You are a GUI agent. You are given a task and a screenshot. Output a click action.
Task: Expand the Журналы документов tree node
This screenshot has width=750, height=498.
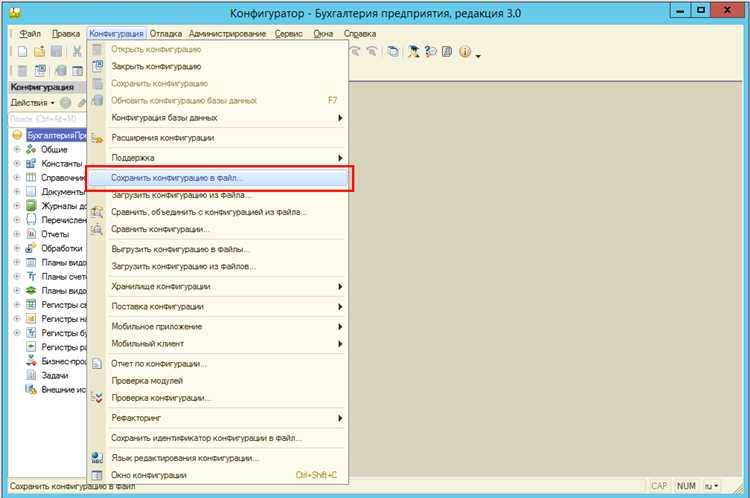pyautogui.click(x=17, y=206)
